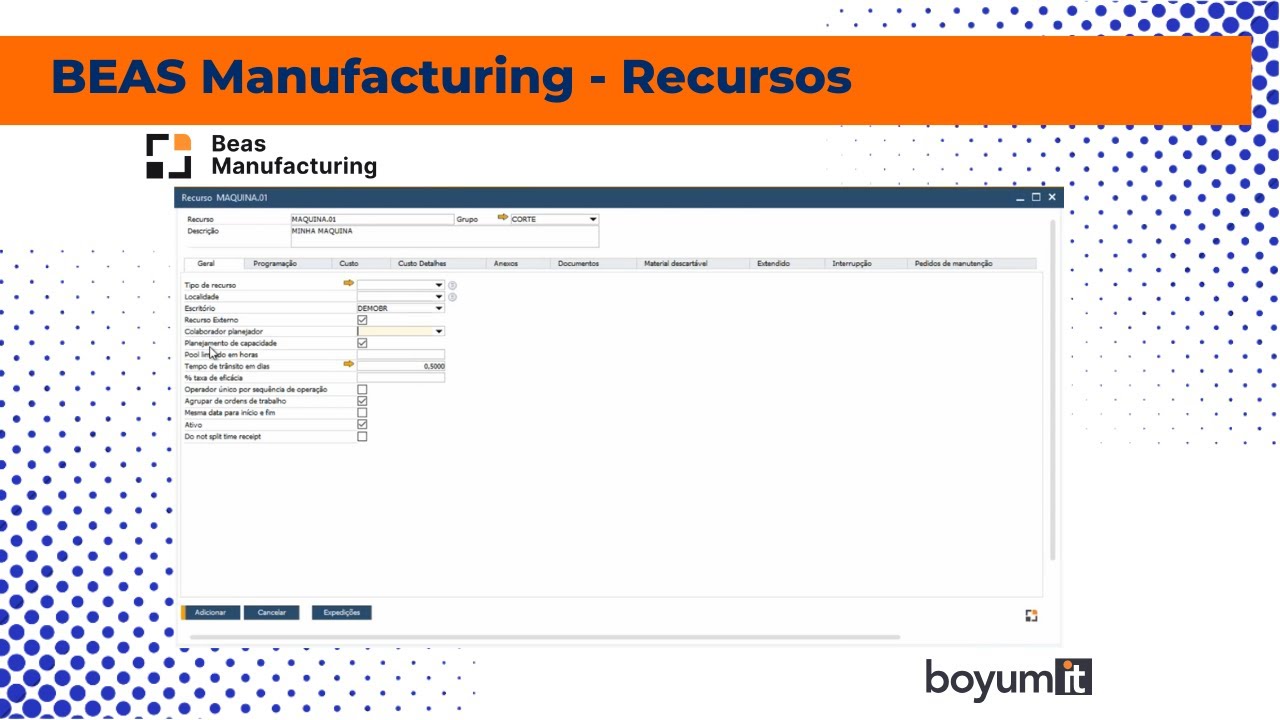Open the Grupo CORTE dropdown
Screen dimensions: 1280x720
[x=592, y=219]
